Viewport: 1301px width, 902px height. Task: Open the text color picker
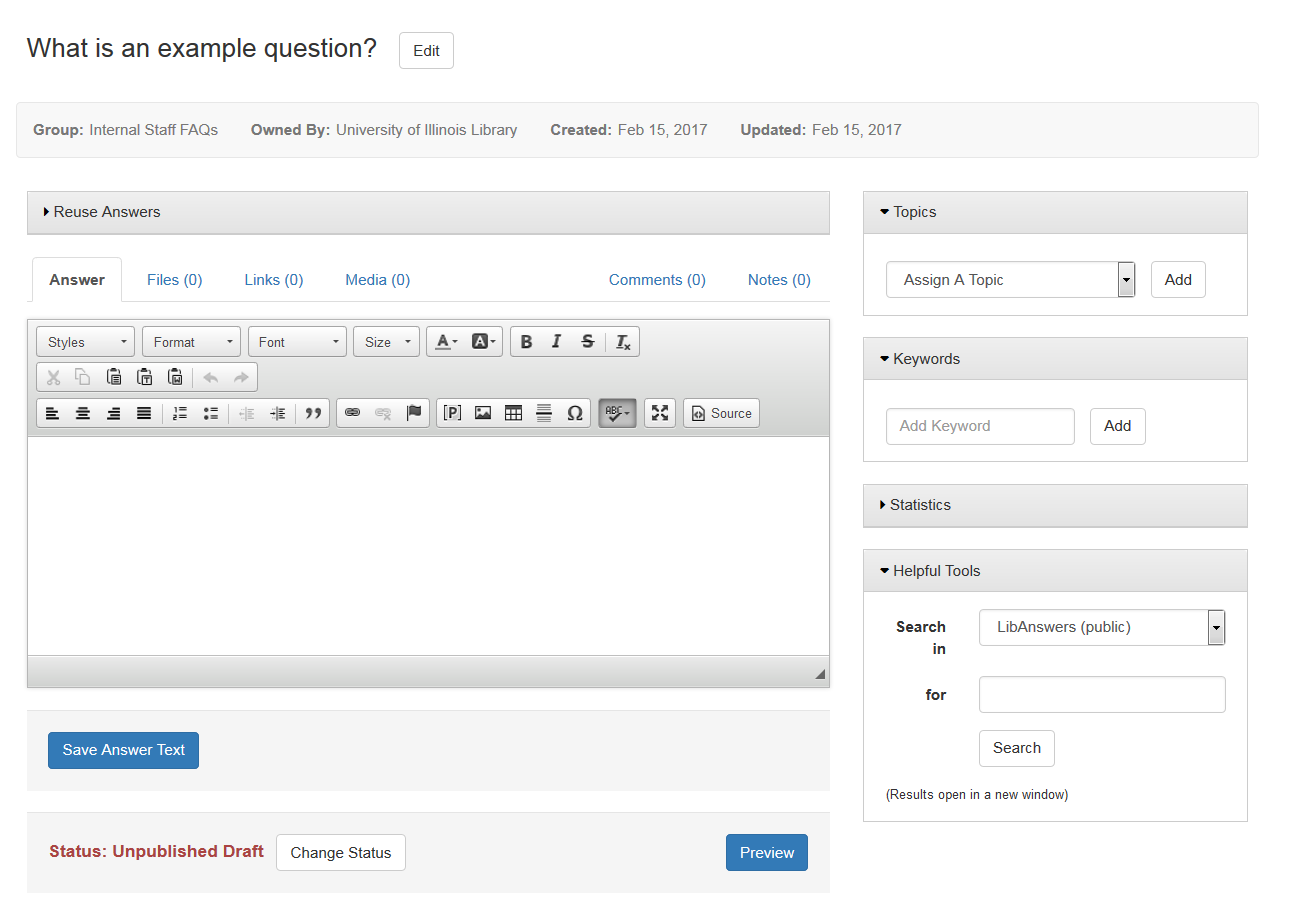[446, 342]
